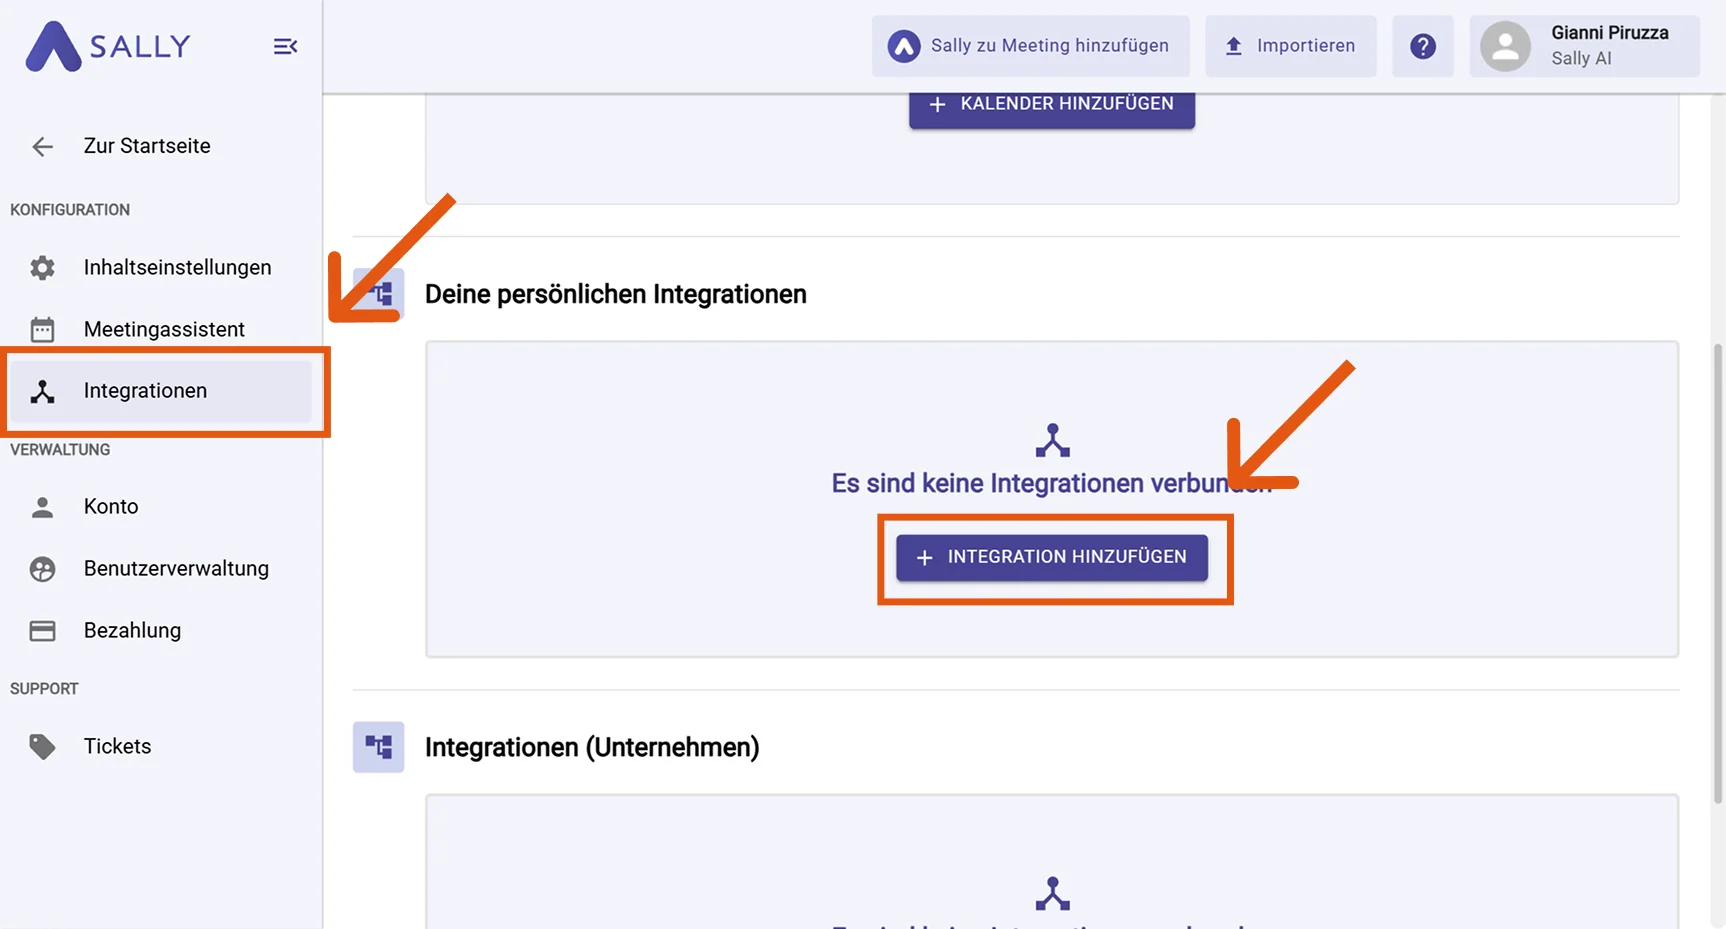Select Integrationen in sidebar
Screen dimensions: 1726x929
[x=160, y=391]
